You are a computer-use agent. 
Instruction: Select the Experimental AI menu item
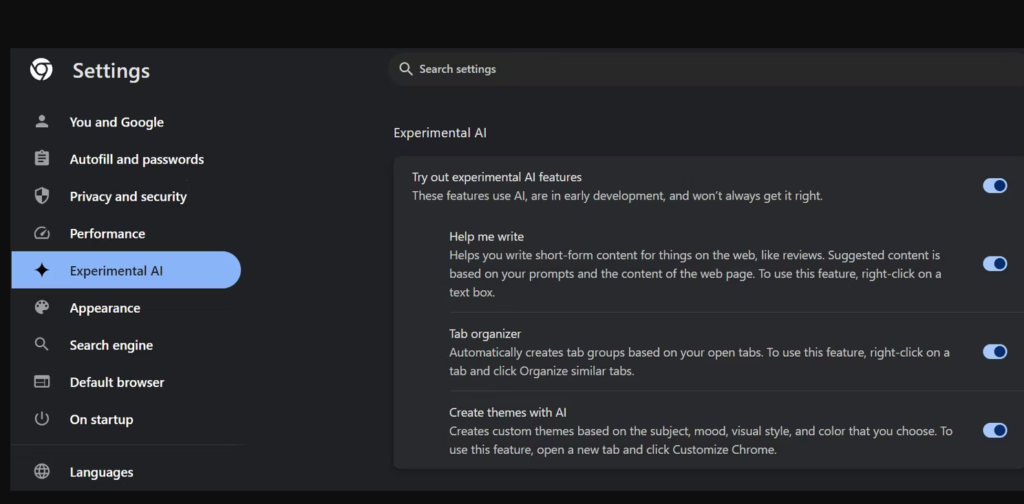click(127, 270)
